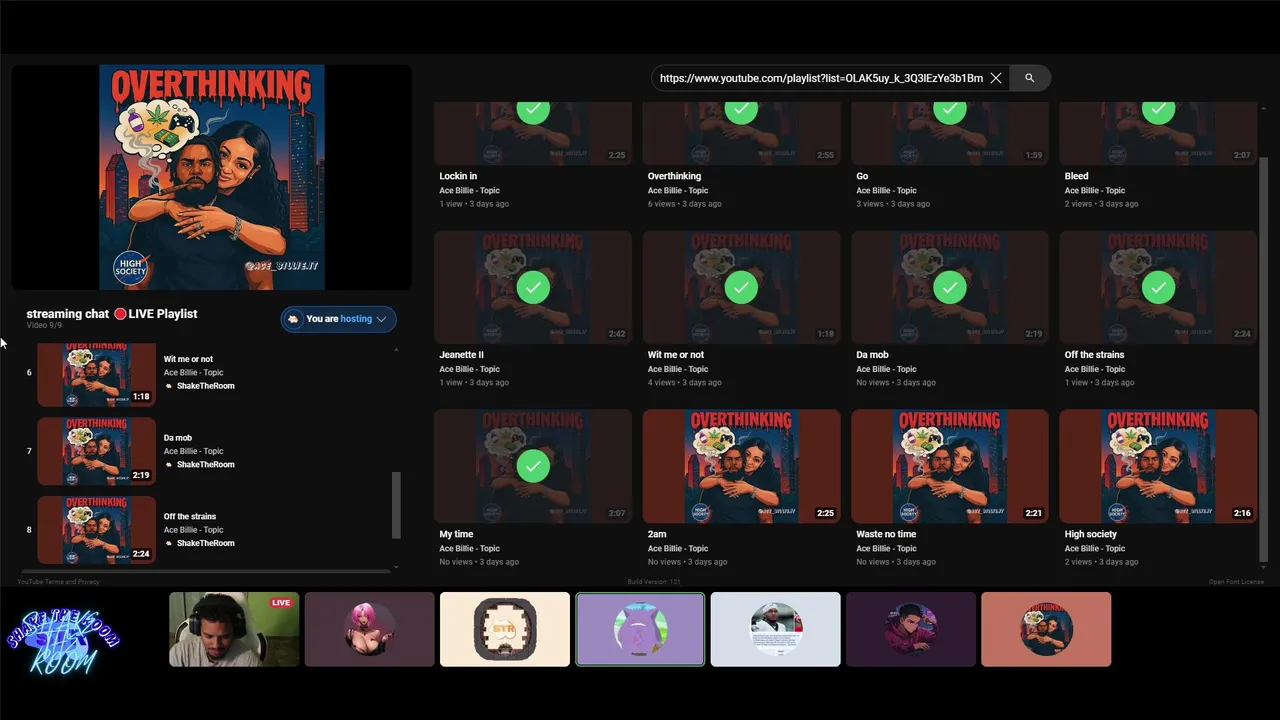Click the queue list vertical scrollbar thumb
Viewport: 1280px width, 720px height.
click(x=396, y=505)
